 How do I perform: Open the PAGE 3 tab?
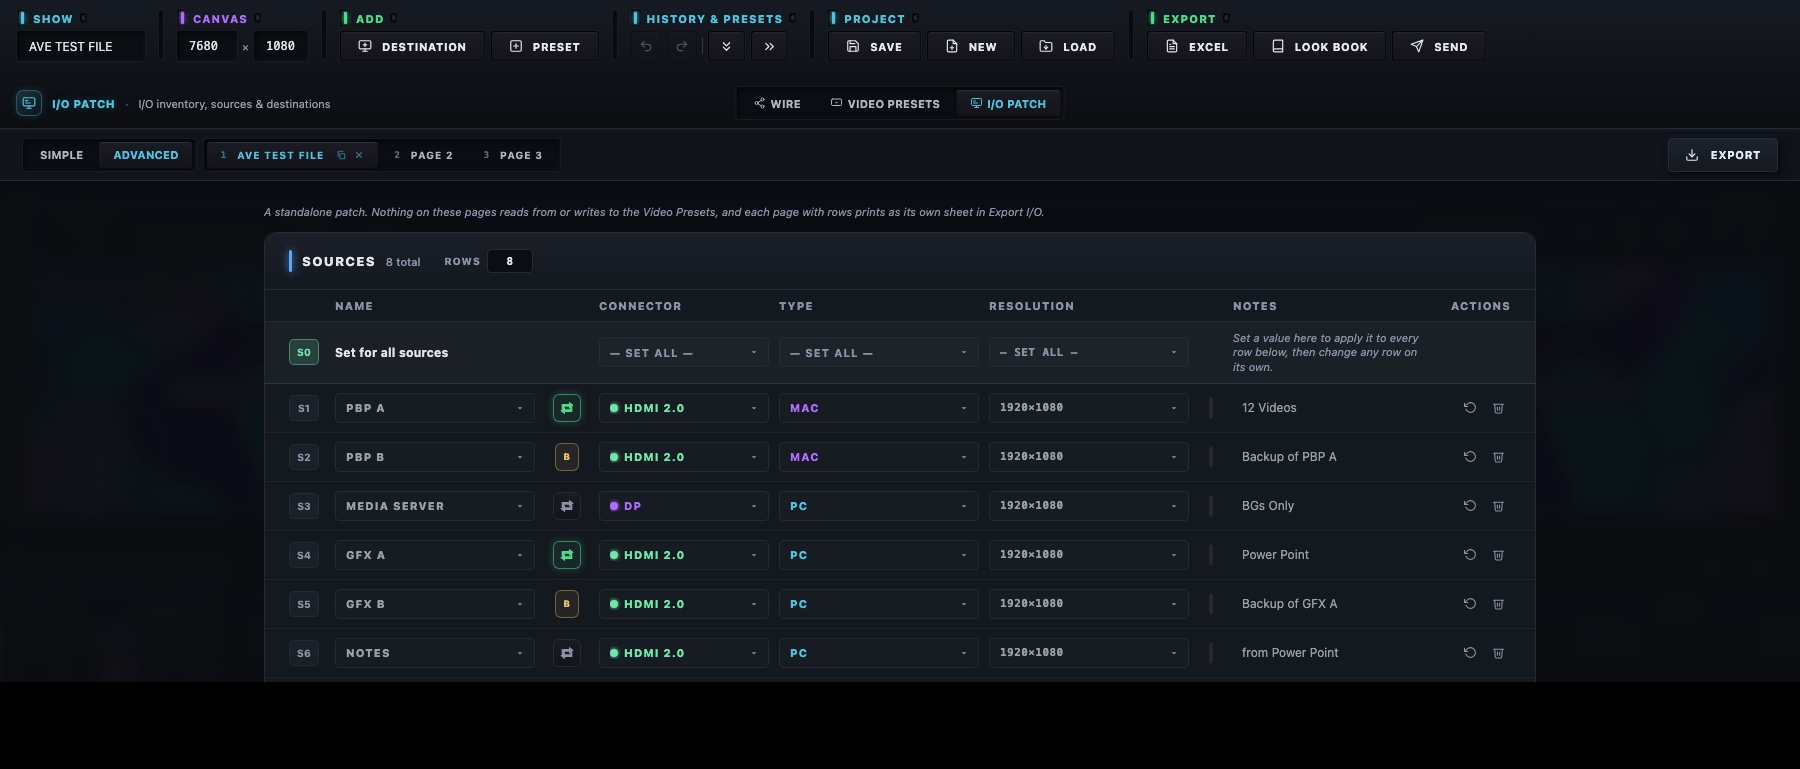(x=513, y=155)
